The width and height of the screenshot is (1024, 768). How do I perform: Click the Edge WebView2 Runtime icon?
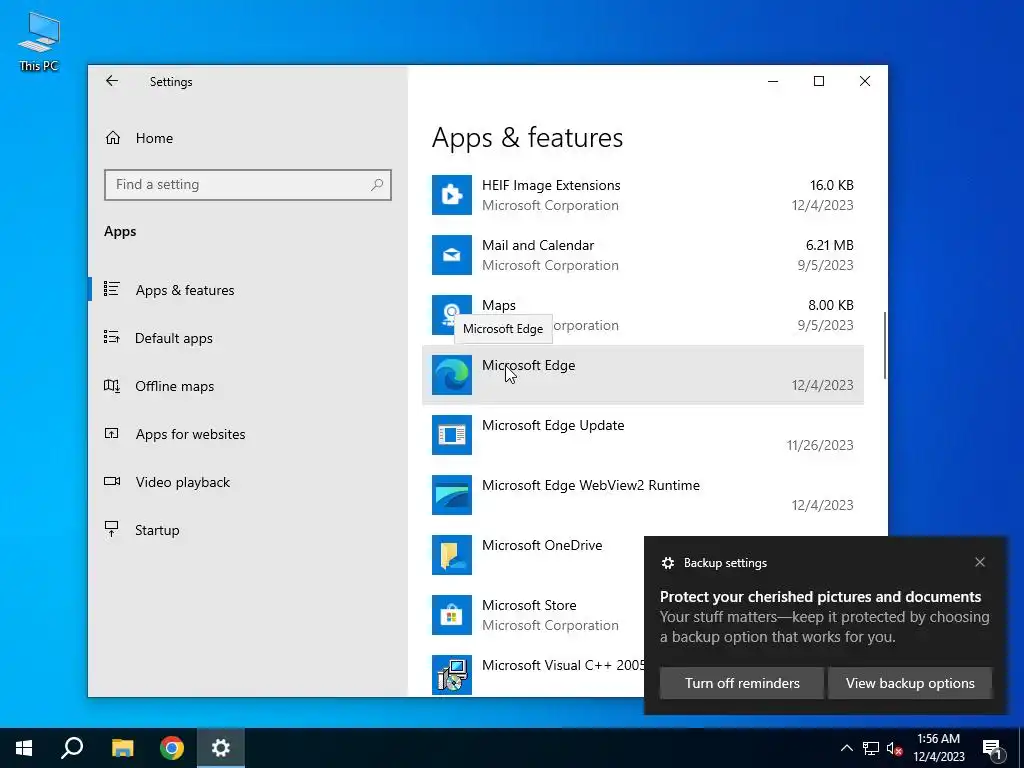coord(451,495)
